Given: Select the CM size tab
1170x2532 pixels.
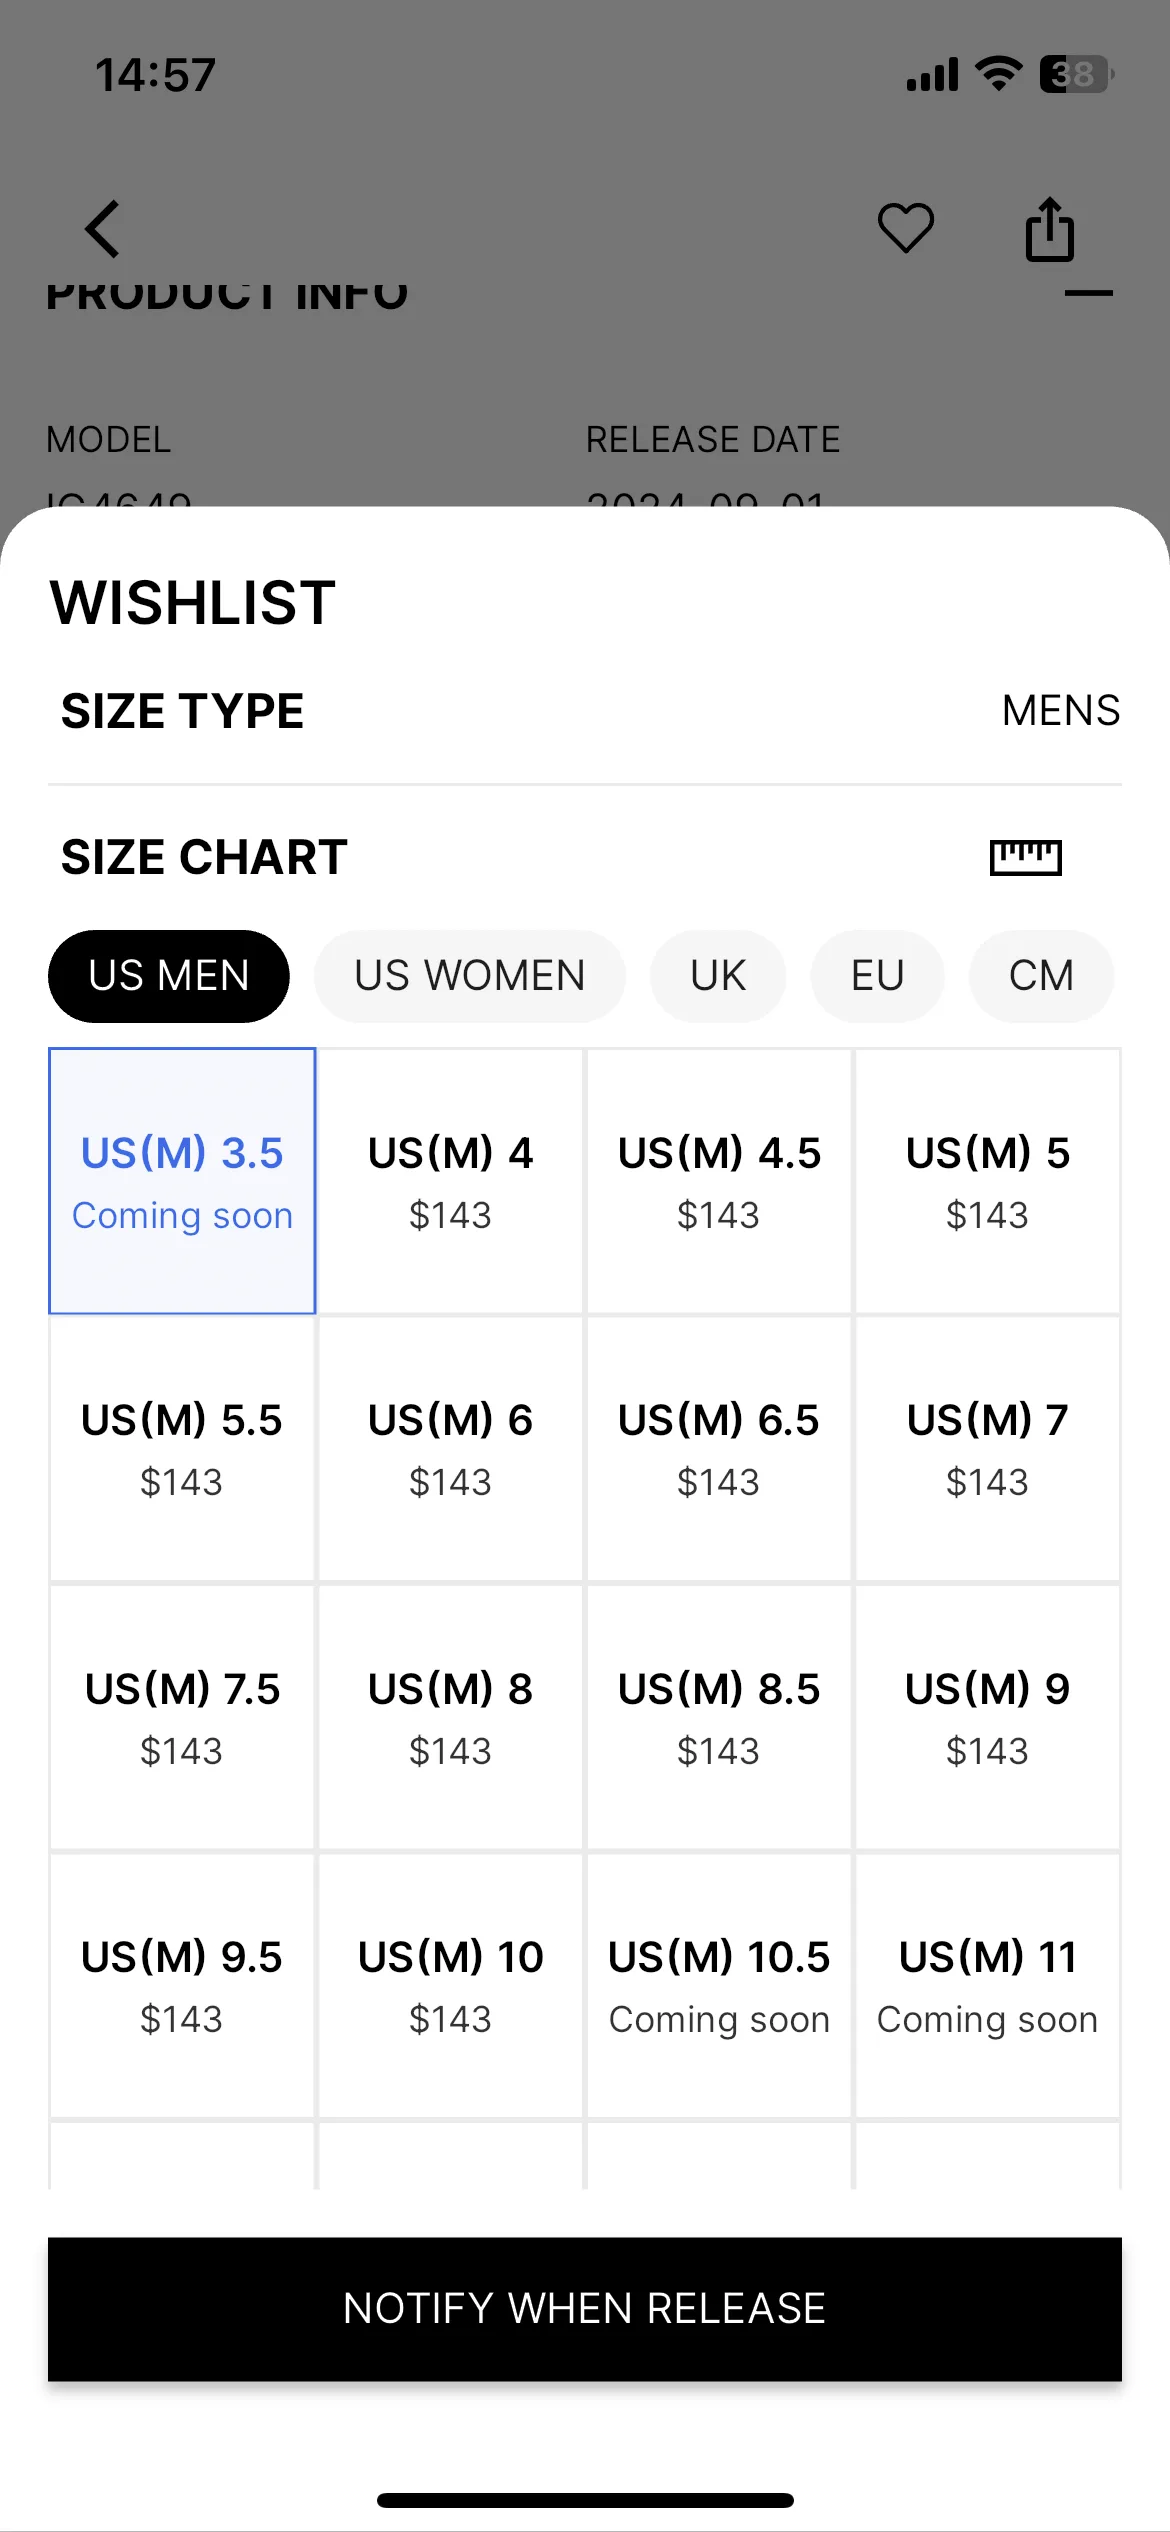Looking at the screenshot, I should 1040,976.
